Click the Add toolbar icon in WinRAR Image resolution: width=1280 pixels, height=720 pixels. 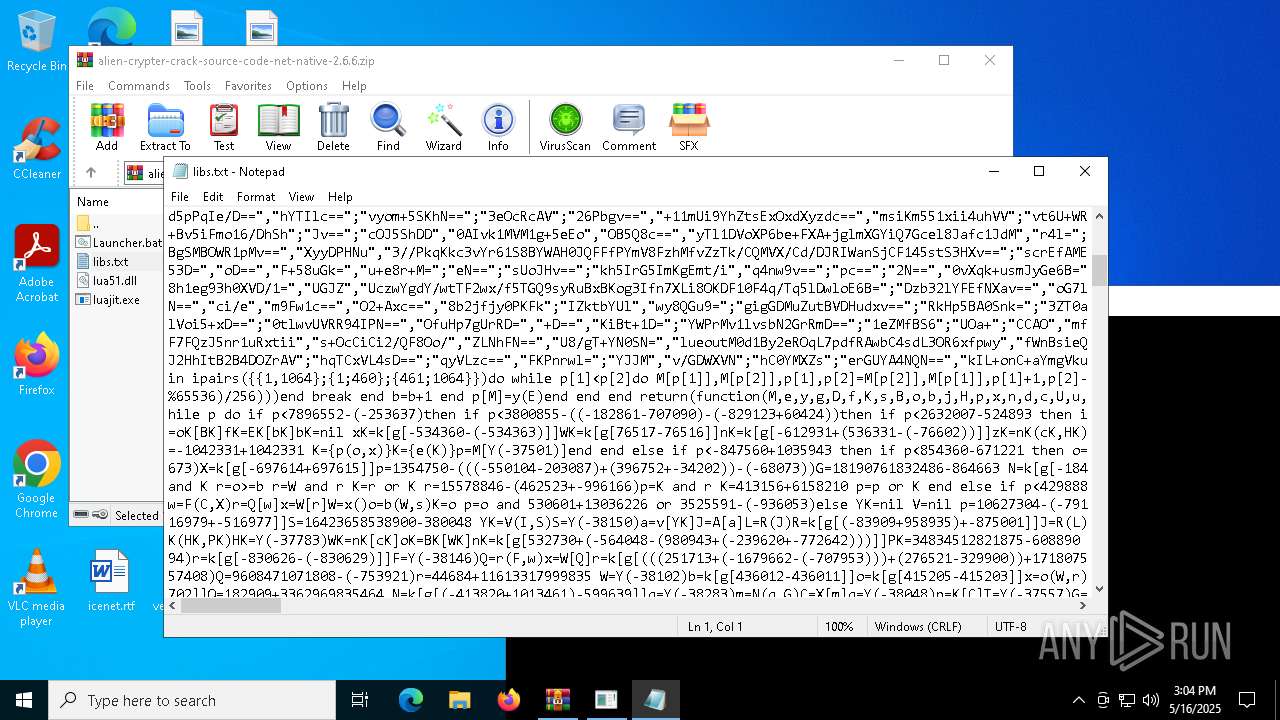click(x=107, y=127)
